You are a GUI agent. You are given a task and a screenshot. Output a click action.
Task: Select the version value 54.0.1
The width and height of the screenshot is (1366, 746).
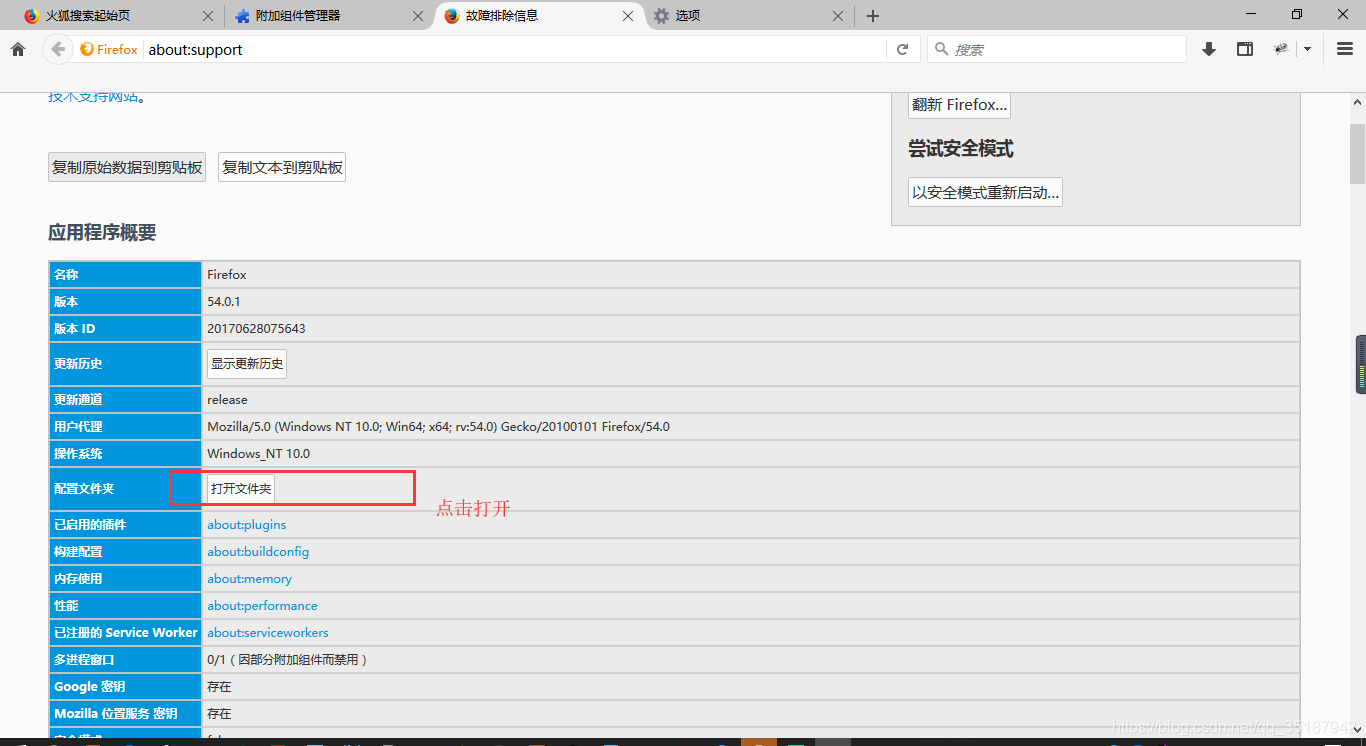pos(224,302)
